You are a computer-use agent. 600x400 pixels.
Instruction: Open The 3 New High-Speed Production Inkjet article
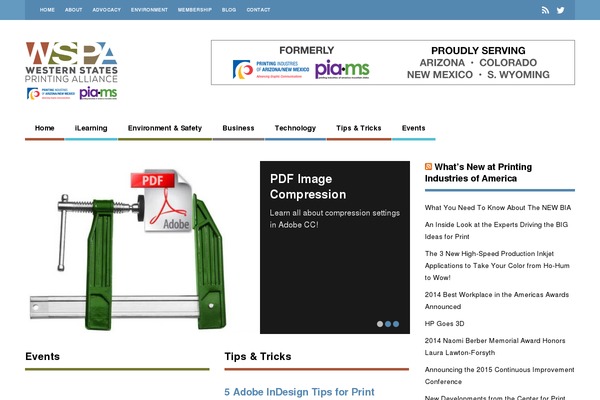point(497,266)
